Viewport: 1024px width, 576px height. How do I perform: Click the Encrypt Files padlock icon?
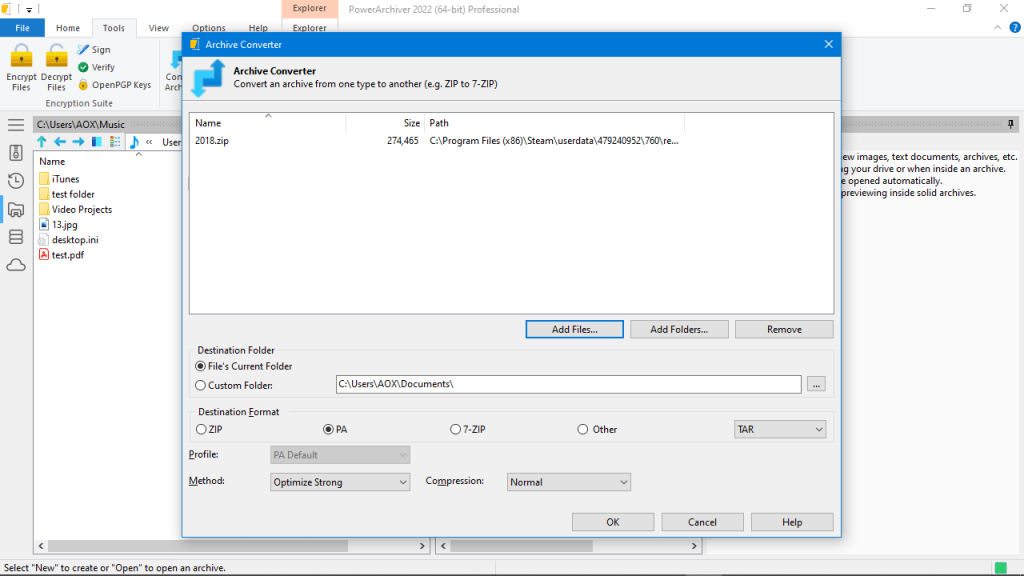coord(21,56)
